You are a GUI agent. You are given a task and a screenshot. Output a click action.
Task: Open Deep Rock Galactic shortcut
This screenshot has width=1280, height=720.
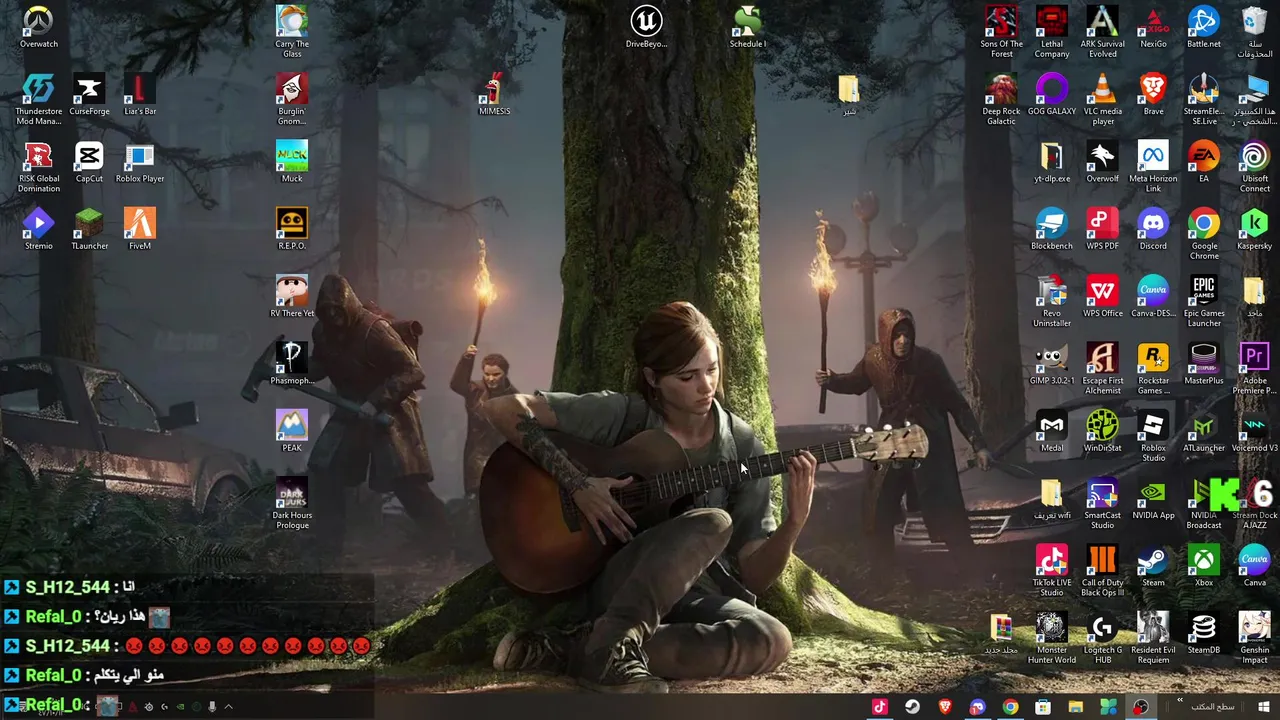[x=1001, y=99]
